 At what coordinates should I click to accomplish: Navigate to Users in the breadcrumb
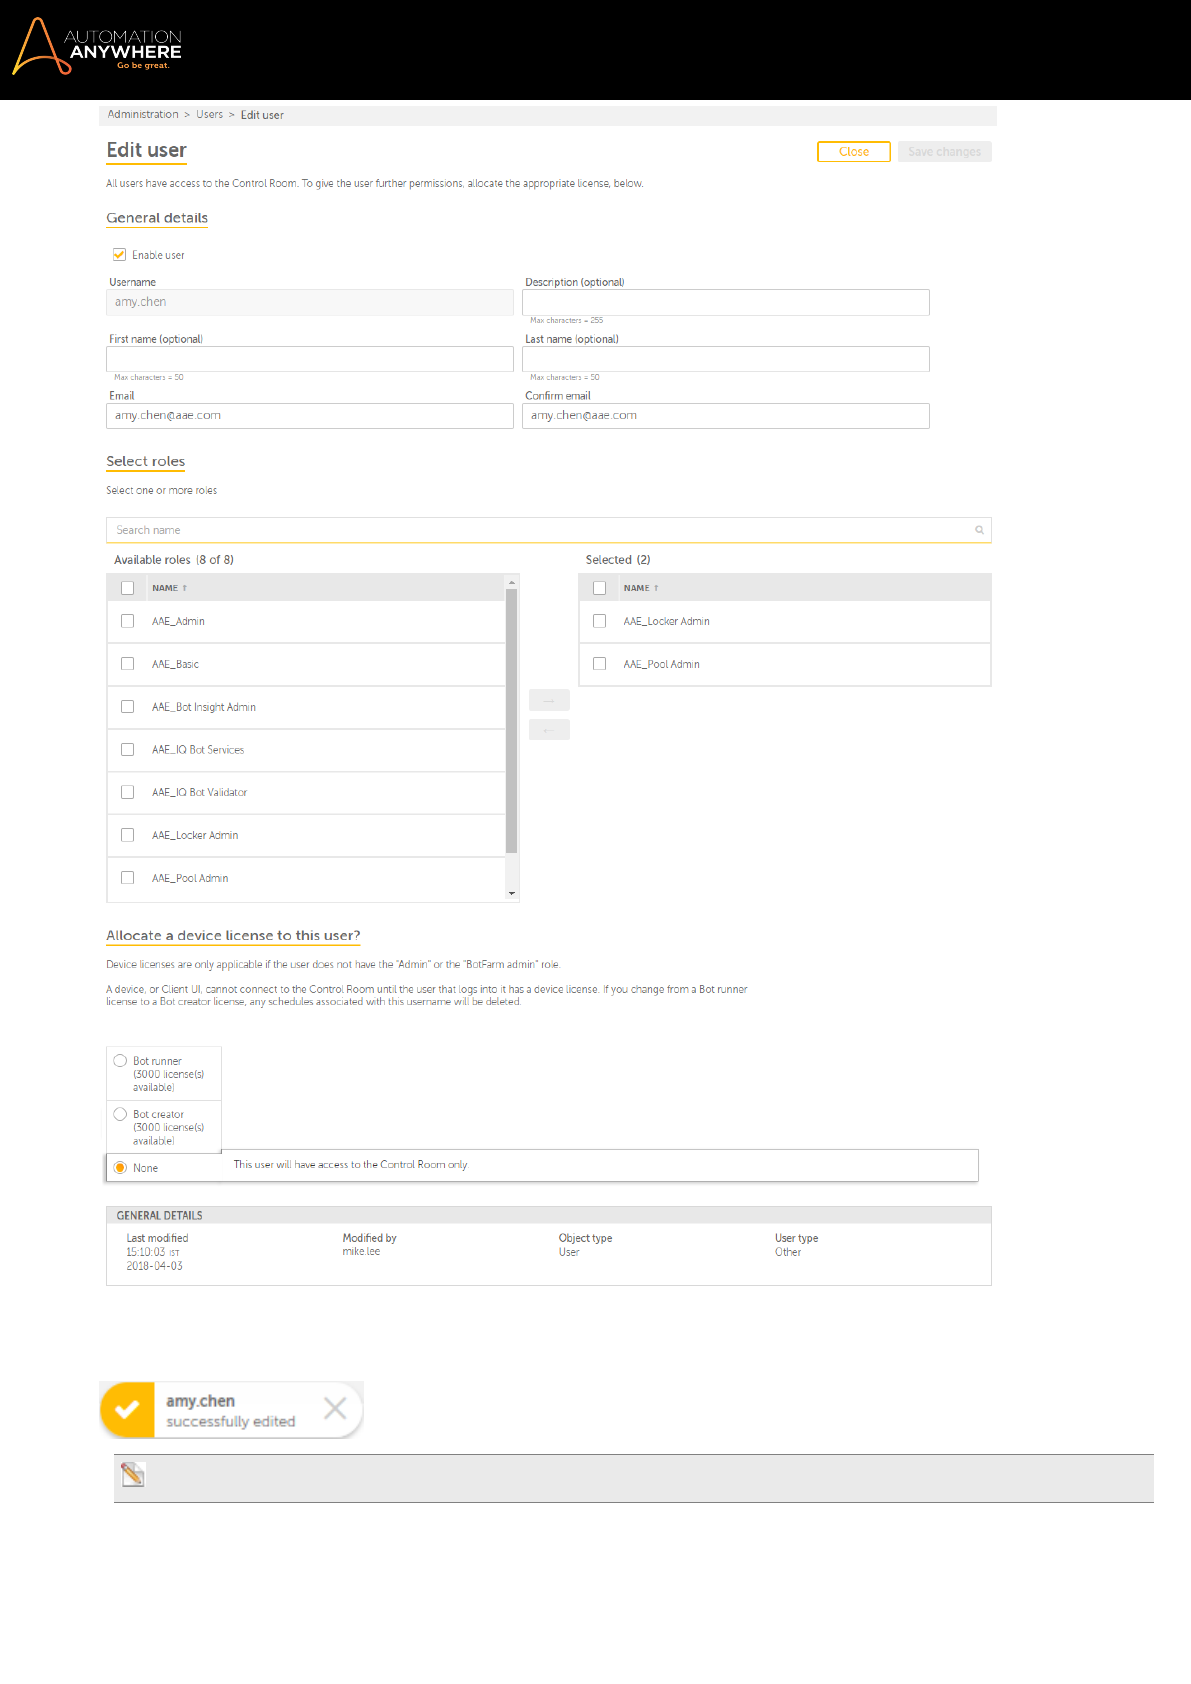click(x=210, y=115)
